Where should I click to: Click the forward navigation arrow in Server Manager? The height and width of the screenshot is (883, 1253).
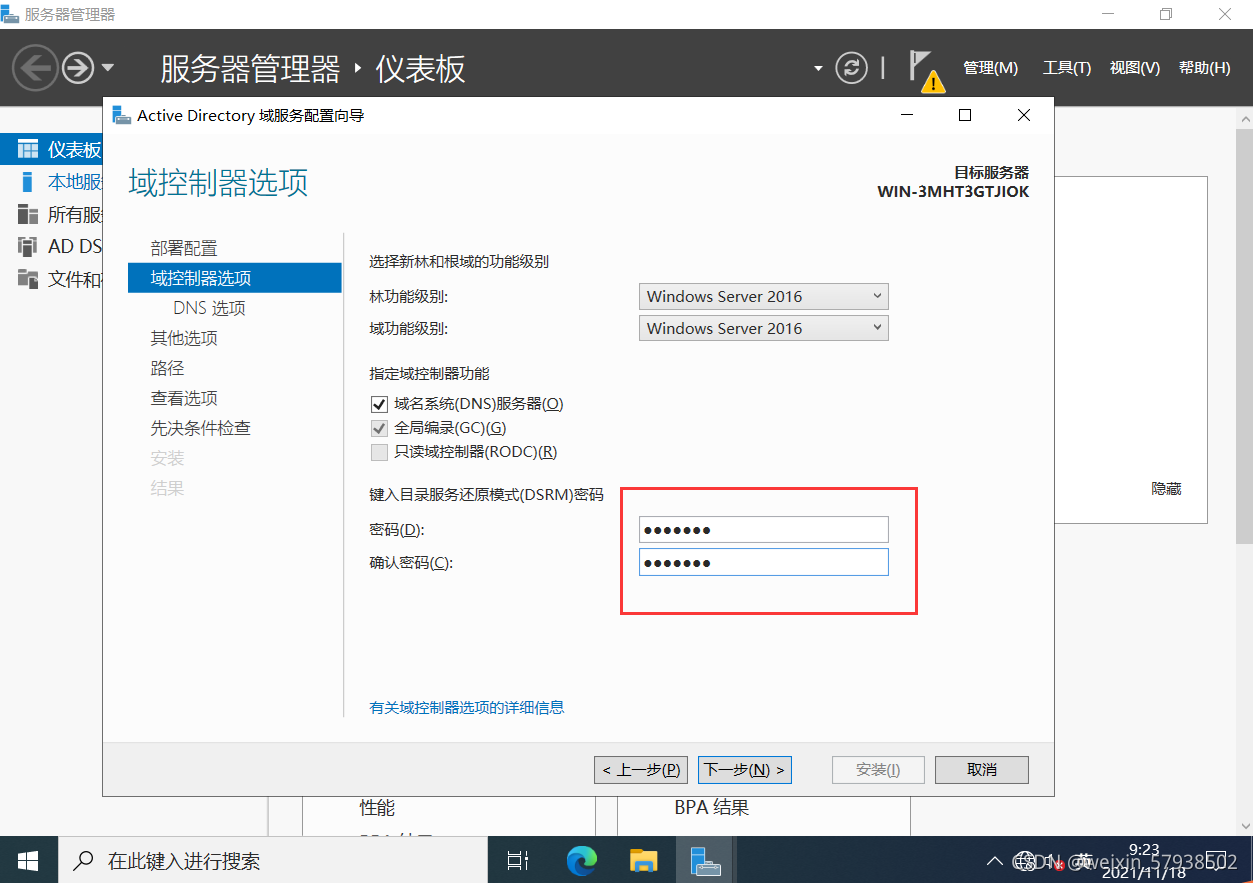[x=78, y=68]
